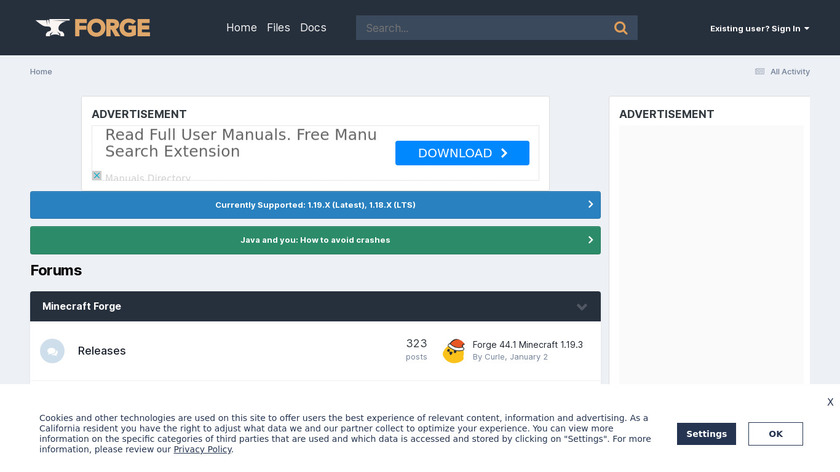Click the ad text Read Full User Manuals
The height and width of the screenshot is (472, 840).
pyautogui.click(x=241, y=143)
